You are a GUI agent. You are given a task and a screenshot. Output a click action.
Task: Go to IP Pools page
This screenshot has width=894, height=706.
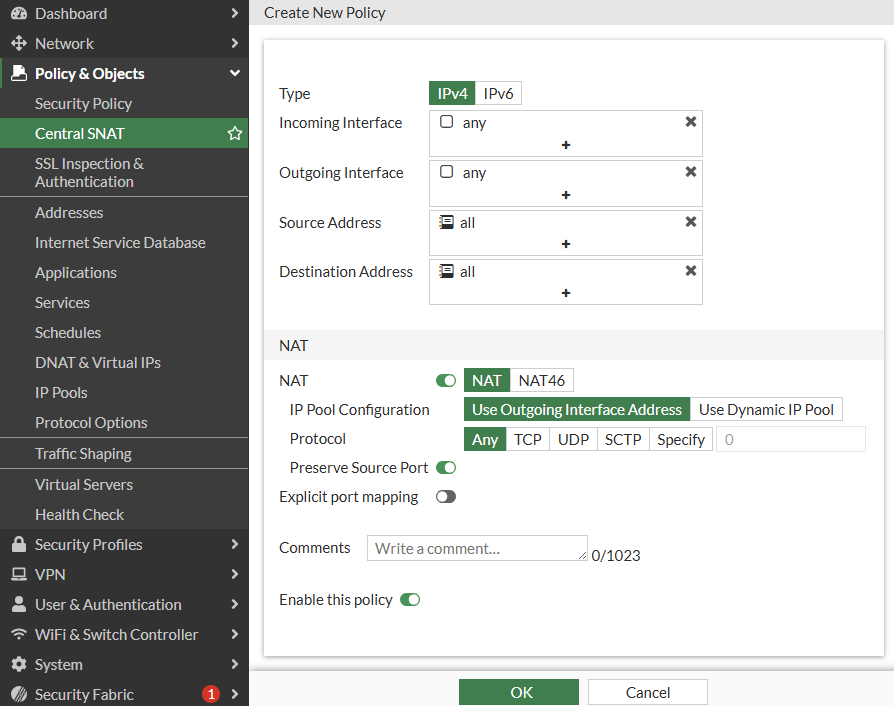pyautogui.click(x=124, y=392)
